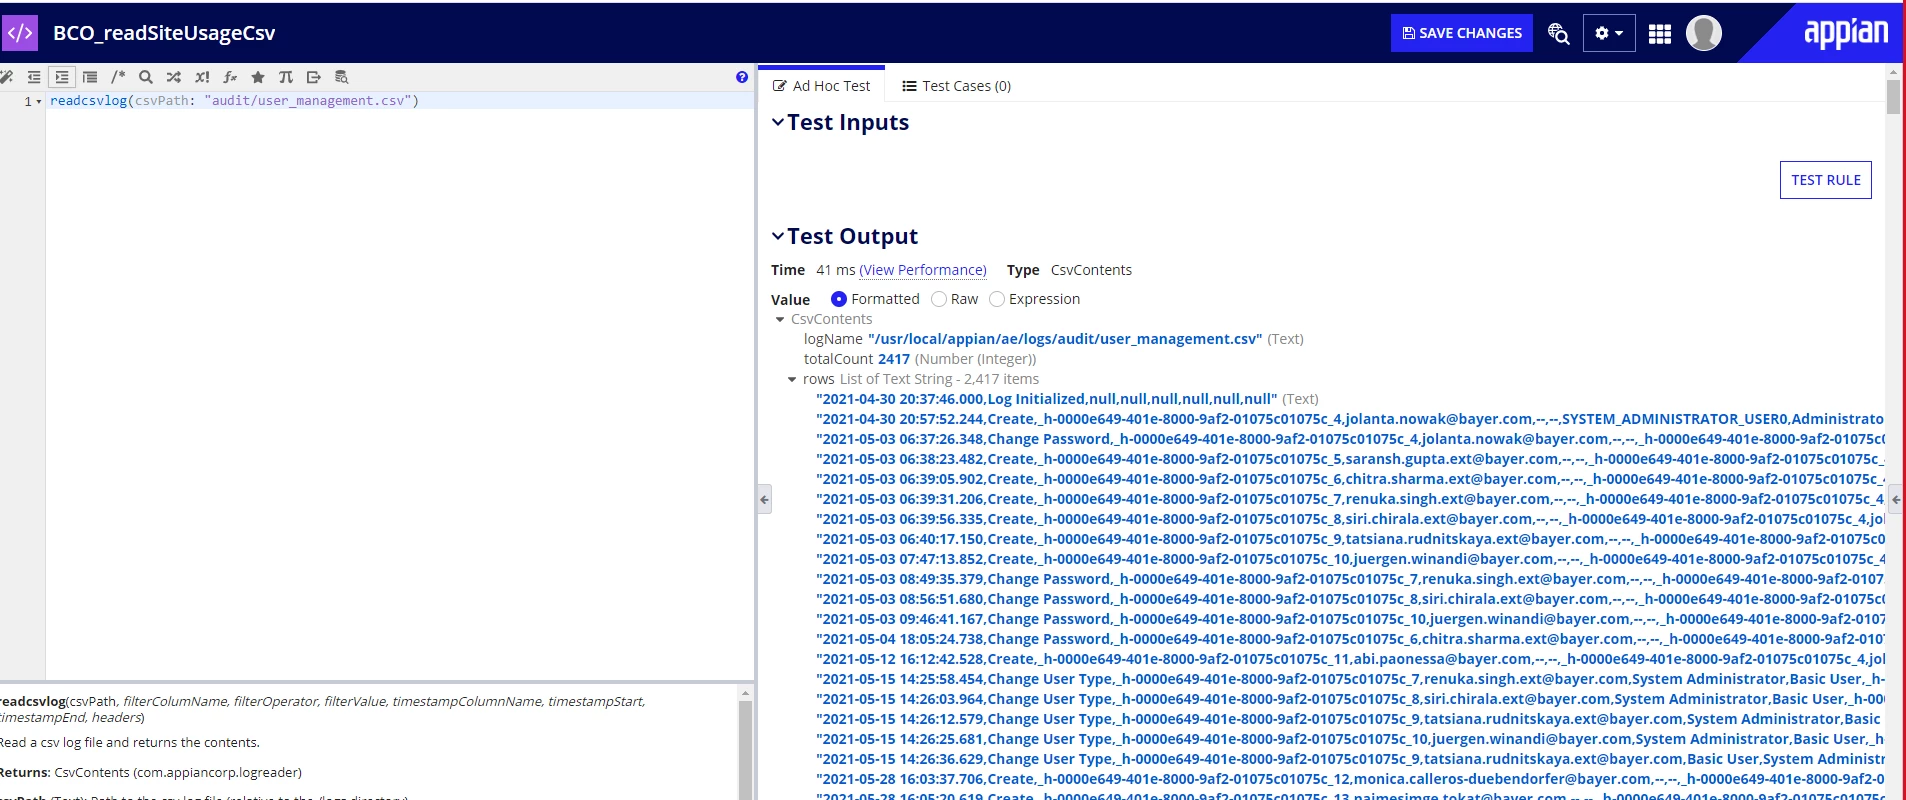This screenshot has height=800, width=1906.
Task: Click inside the expression editor code line
Action: click(x=399, y=101)
